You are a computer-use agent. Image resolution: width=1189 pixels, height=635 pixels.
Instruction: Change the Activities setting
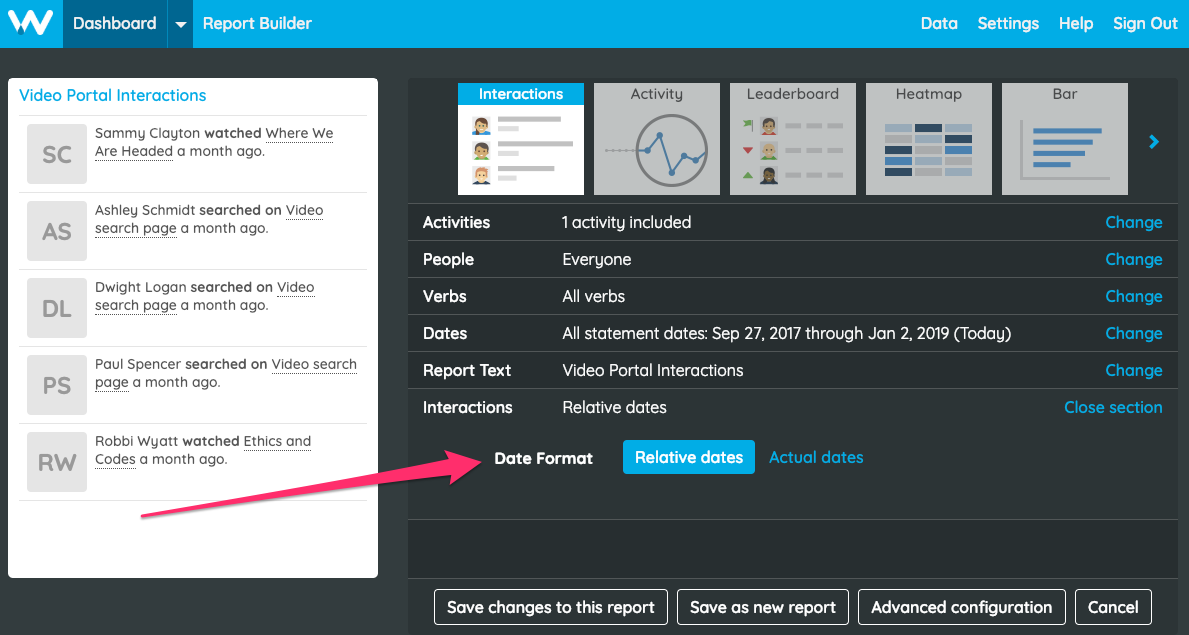[1134, 222]
